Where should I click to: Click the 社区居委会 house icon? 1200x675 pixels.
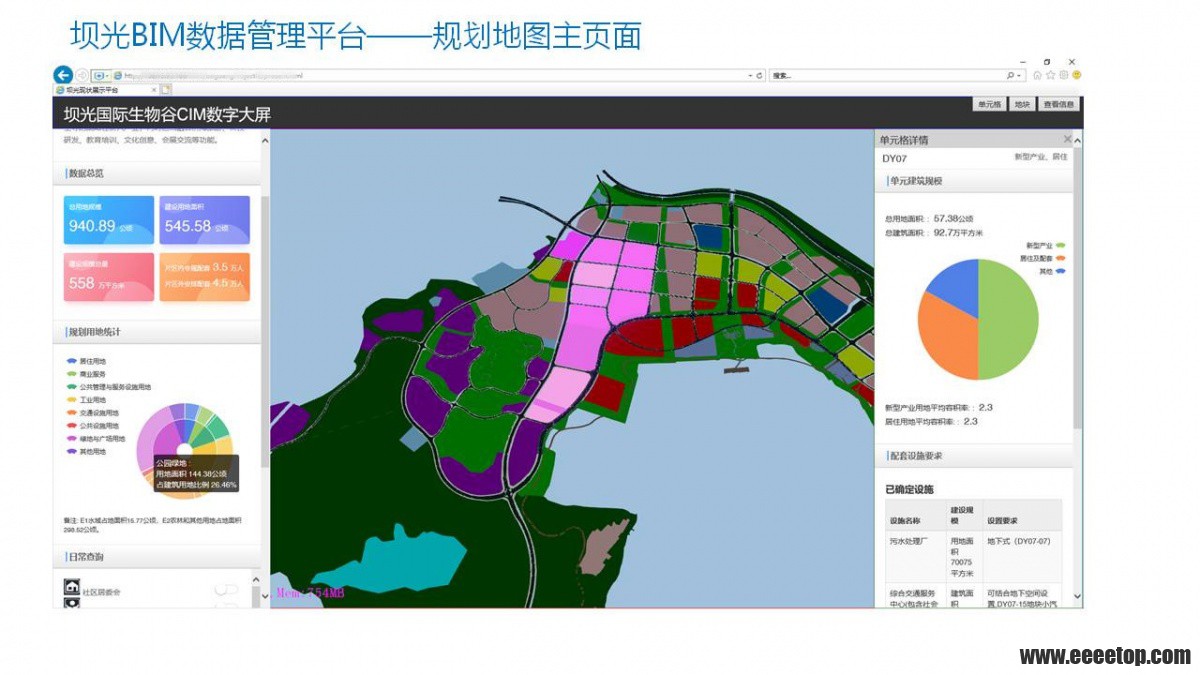click(72, 587)
